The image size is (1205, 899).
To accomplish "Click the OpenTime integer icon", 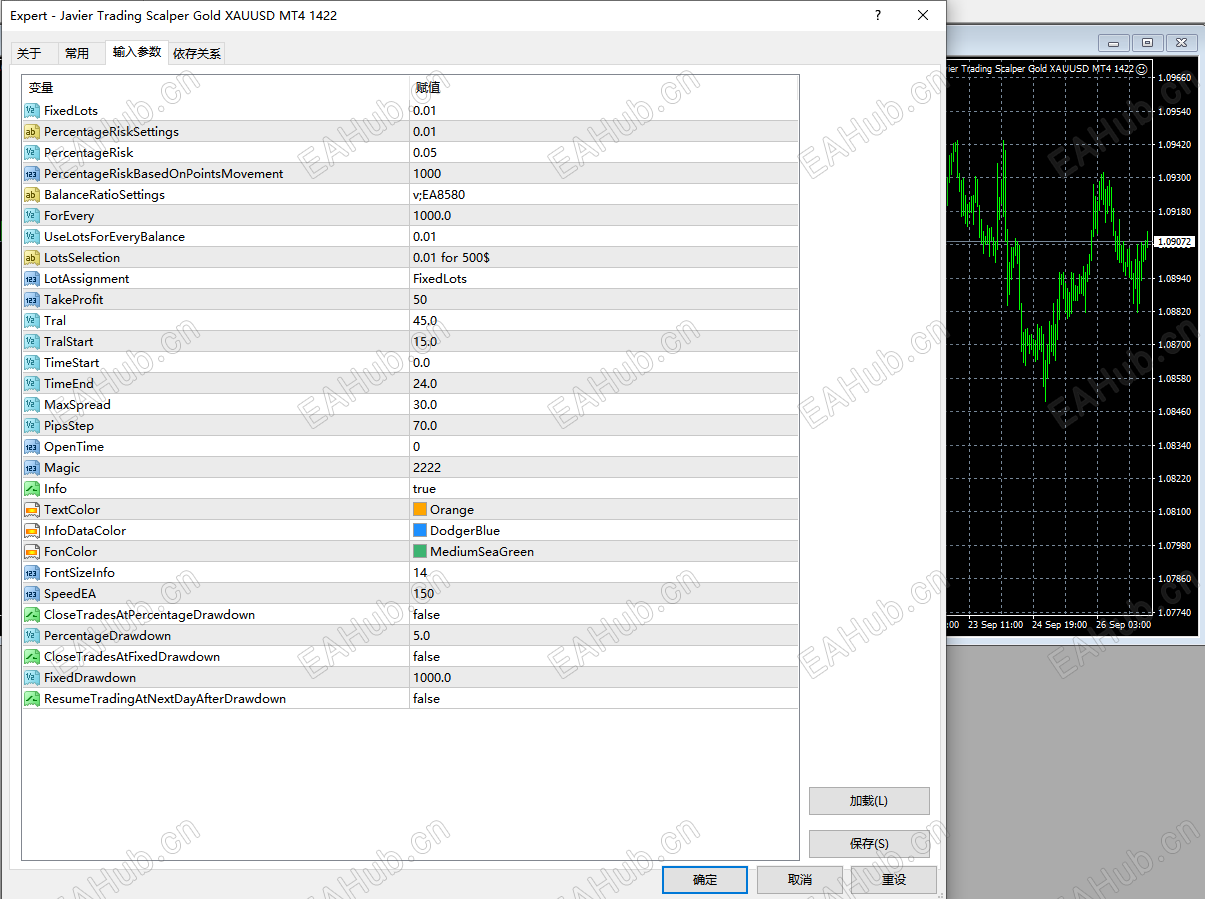I will [x=32, y=447].
